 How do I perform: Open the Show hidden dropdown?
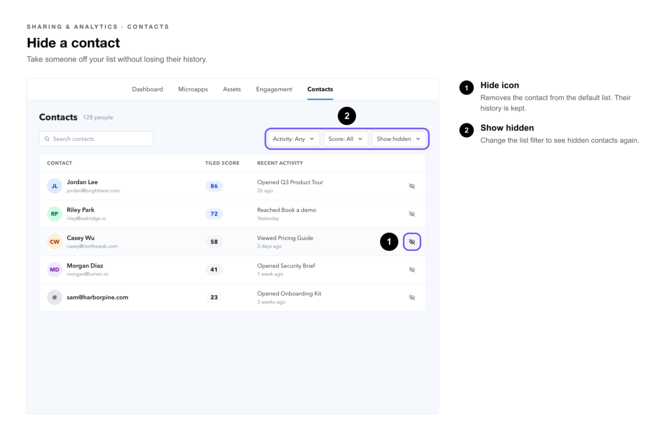(x=399, y=139)
